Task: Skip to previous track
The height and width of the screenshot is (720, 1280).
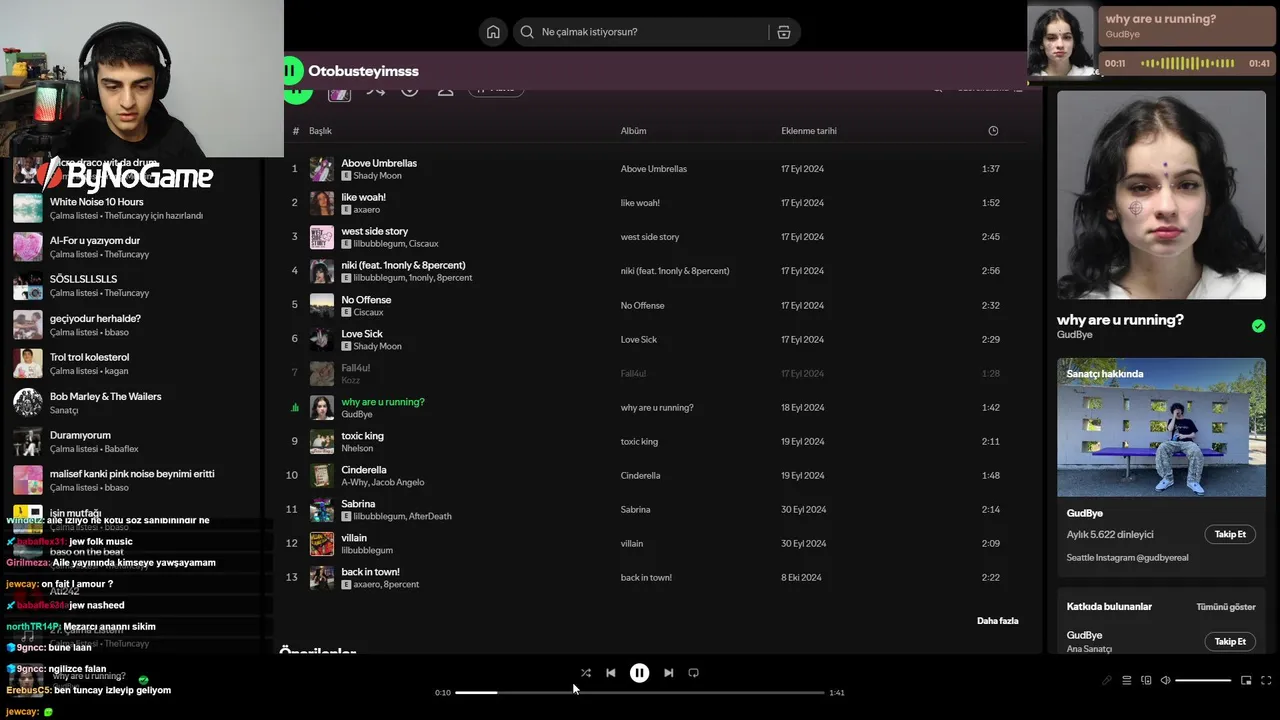Action: click(611, 673)
